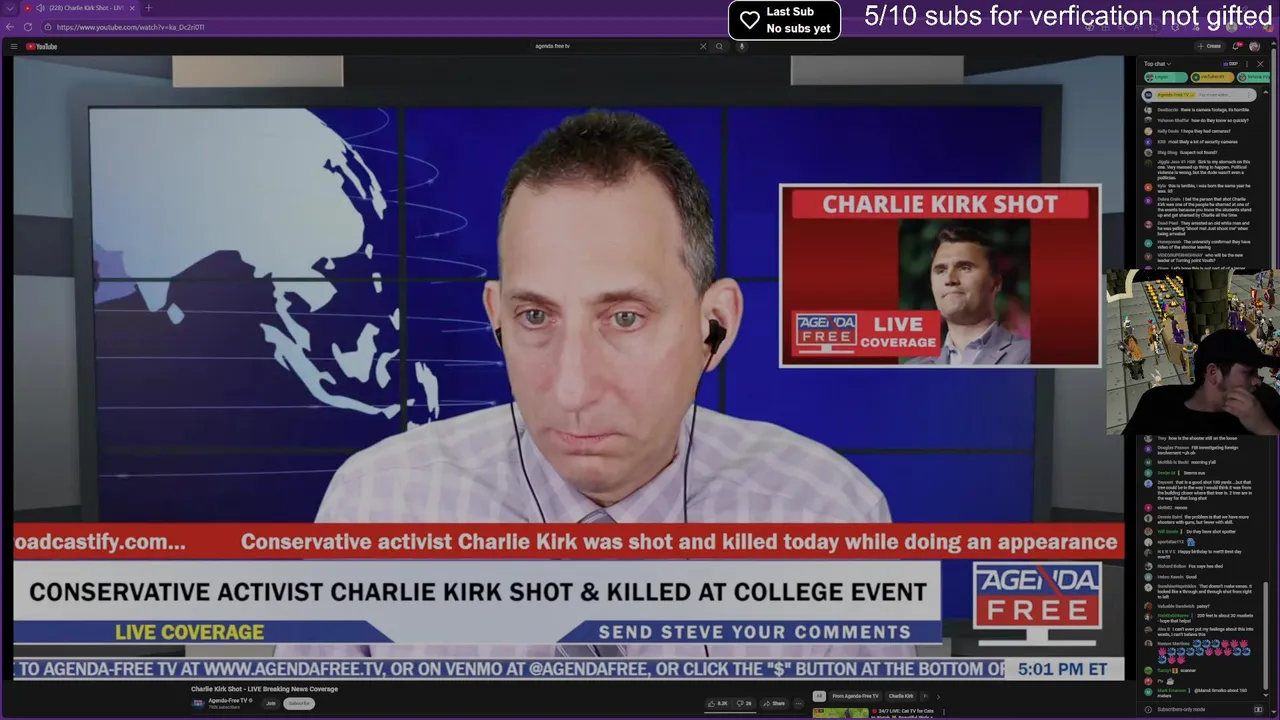Open the account avatar menu

pos(1254,46)
